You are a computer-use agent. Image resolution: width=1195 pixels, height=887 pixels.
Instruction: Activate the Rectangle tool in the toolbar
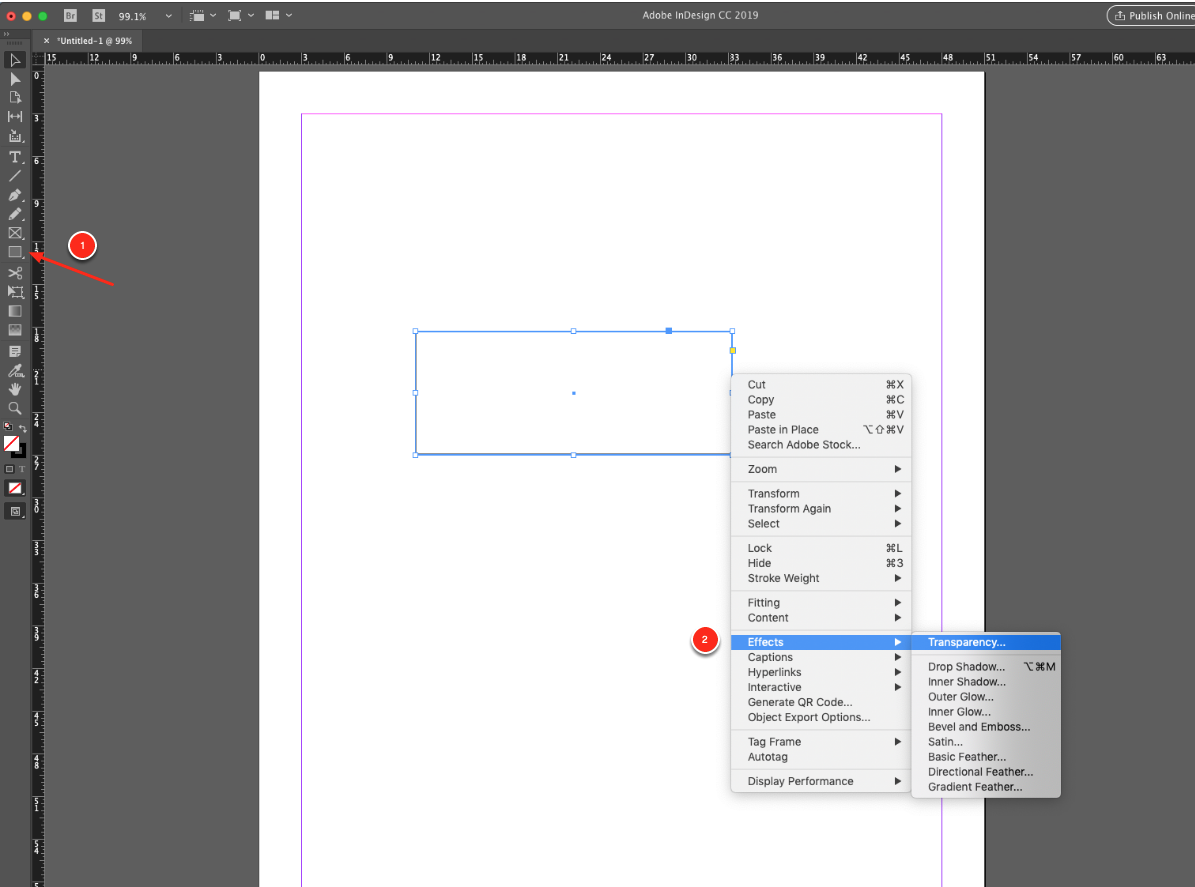click(x=15, y=252)
